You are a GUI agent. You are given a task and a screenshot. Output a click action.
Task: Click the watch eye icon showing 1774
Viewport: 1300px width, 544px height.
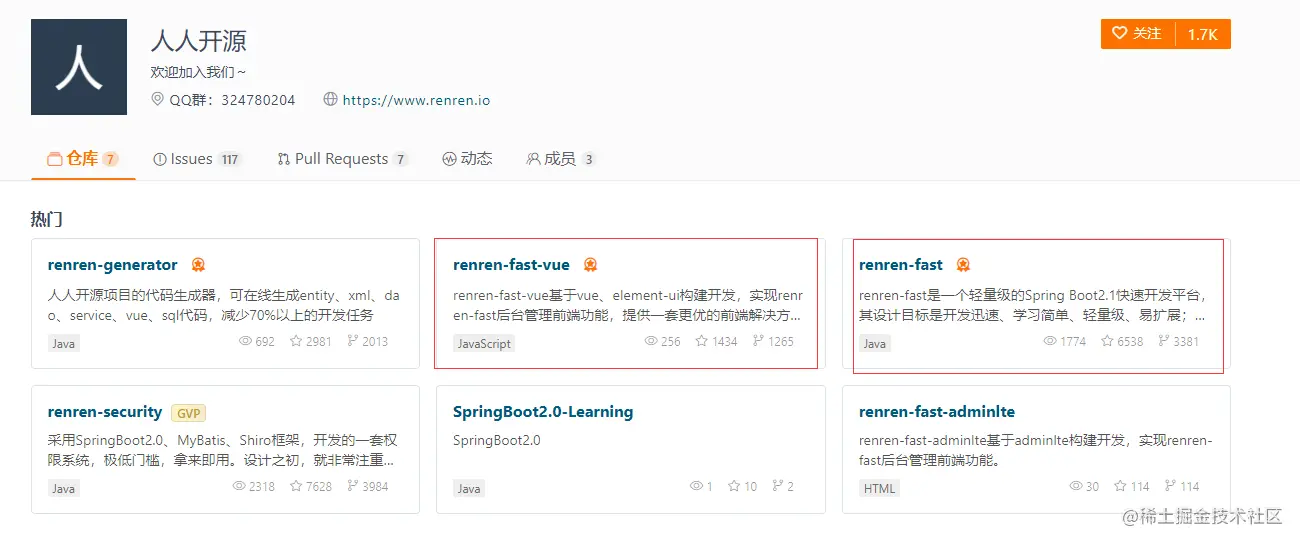tap(1049, 341)
